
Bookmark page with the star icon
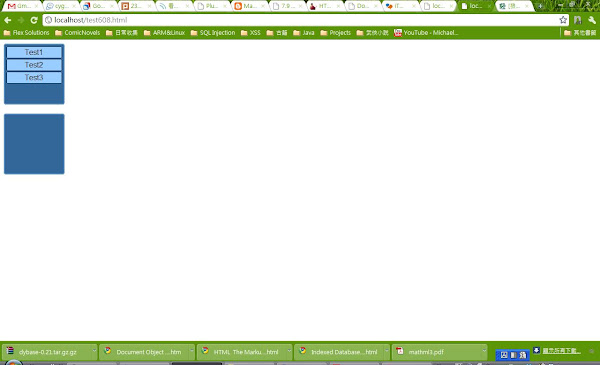pyautogui.click(x=562, y=20)
